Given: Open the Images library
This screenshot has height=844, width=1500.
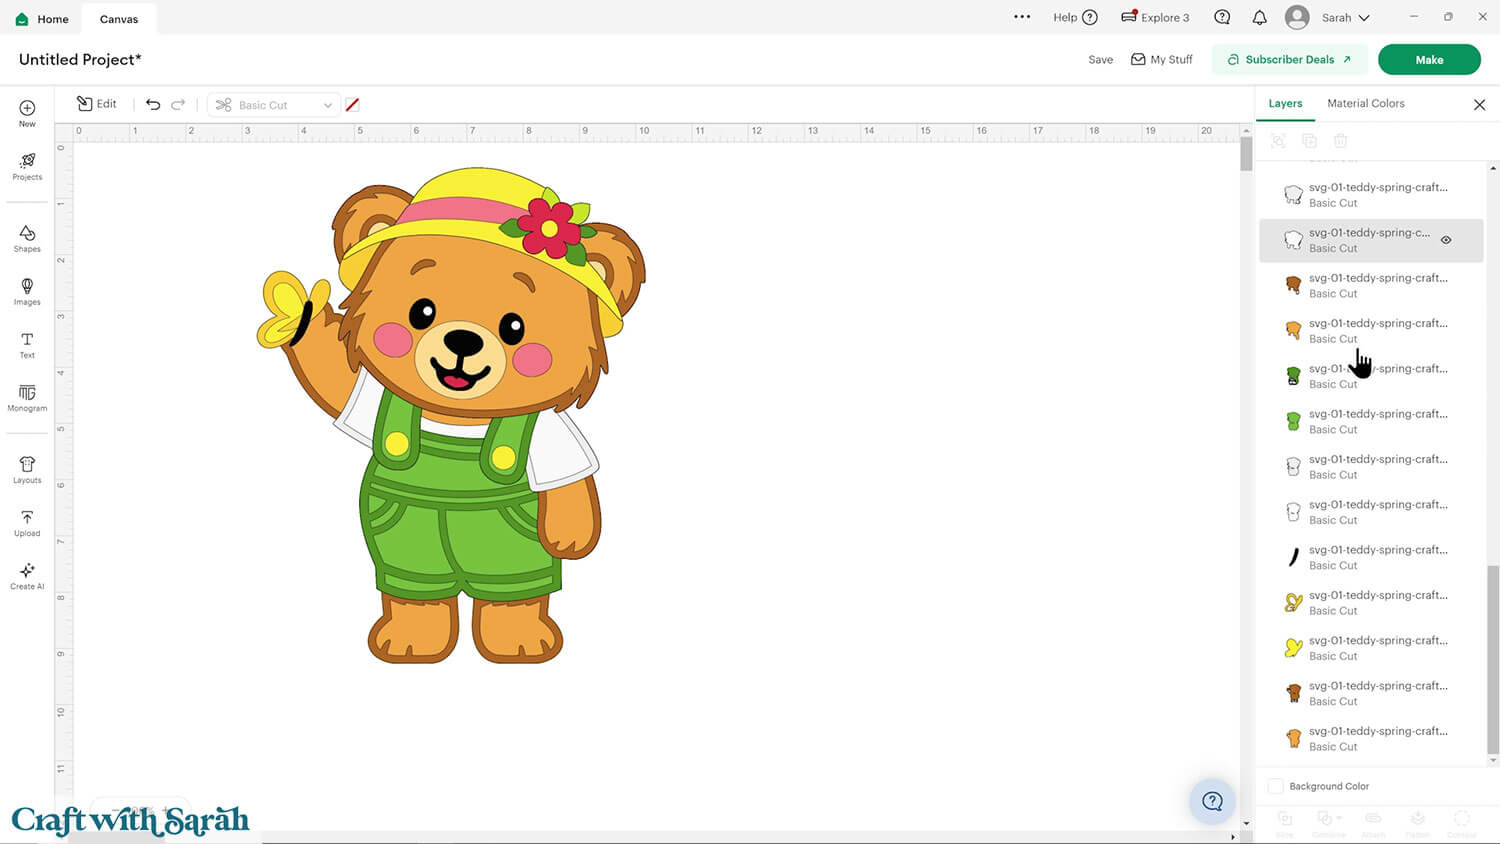Looking at the screenshot, I should pos(27,291).
